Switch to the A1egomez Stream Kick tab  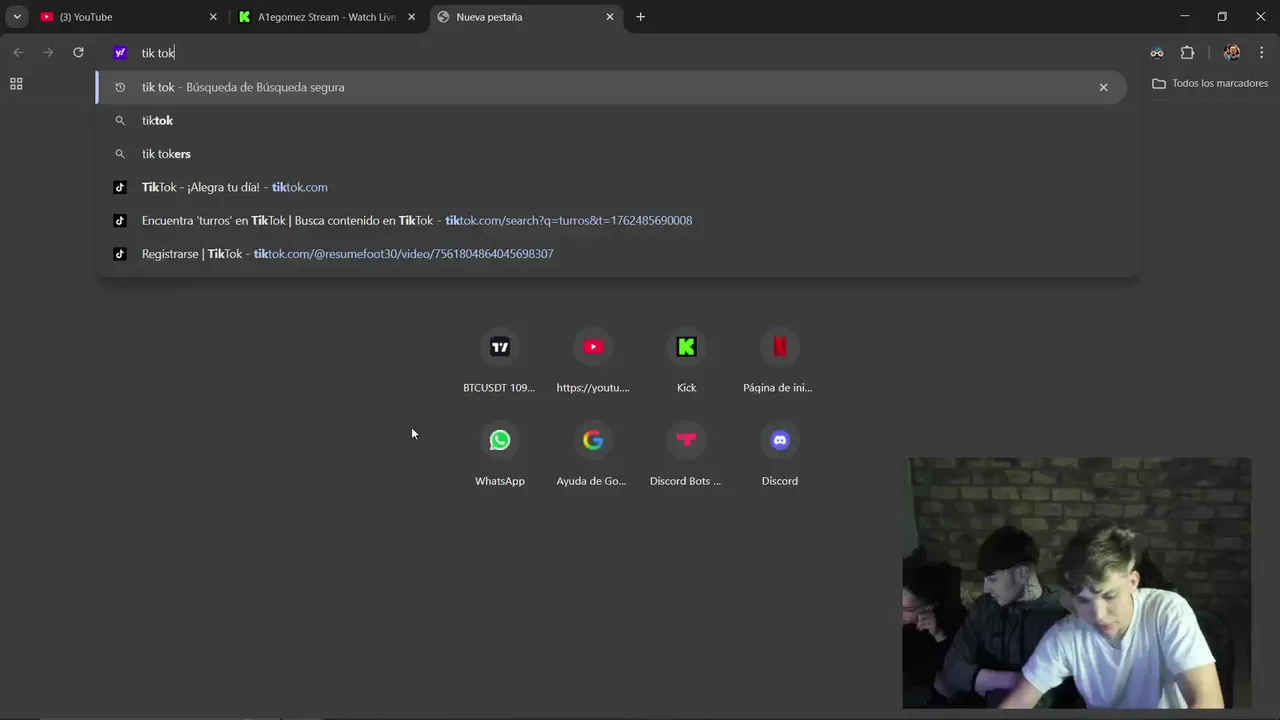pyautogui.click(x=328, y=17)
